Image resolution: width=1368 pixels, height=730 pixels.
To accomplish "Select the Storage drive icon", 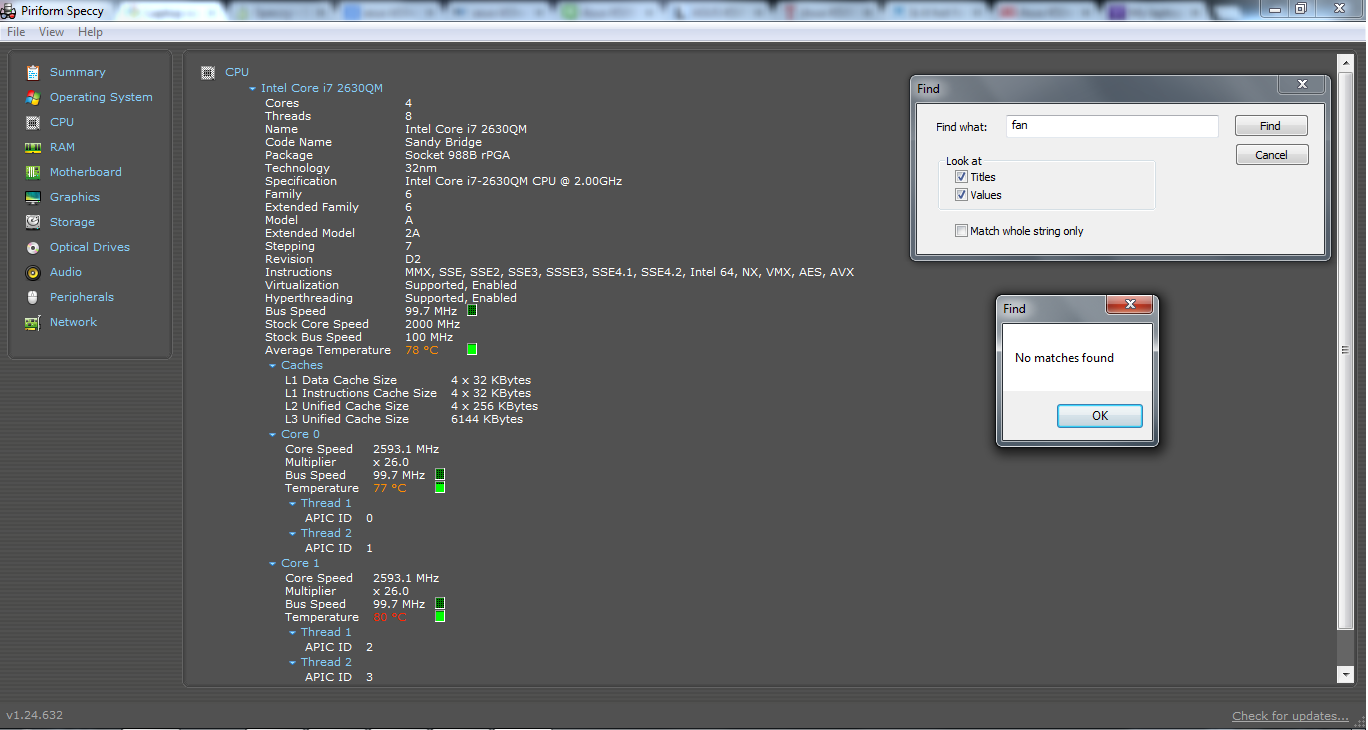I will click(x=33, y=222).
